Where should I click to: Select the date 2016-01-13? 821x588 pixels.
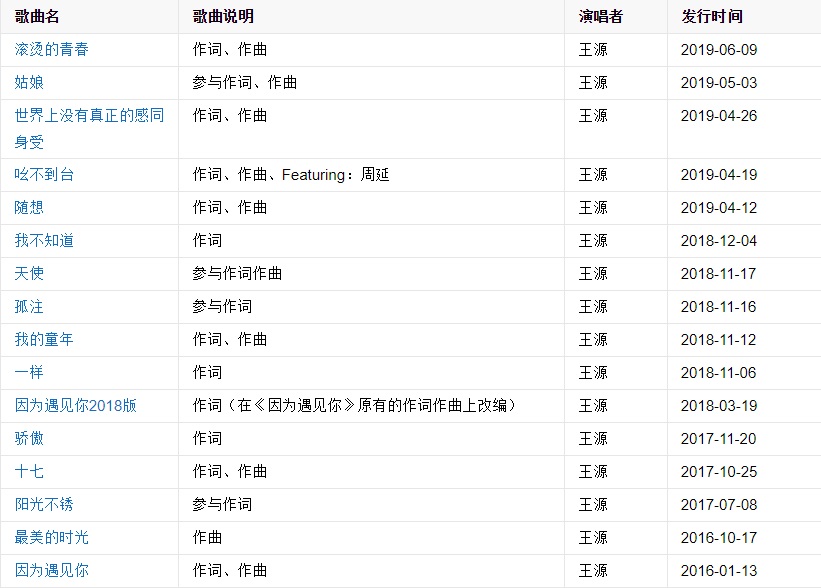coord(719,570)
